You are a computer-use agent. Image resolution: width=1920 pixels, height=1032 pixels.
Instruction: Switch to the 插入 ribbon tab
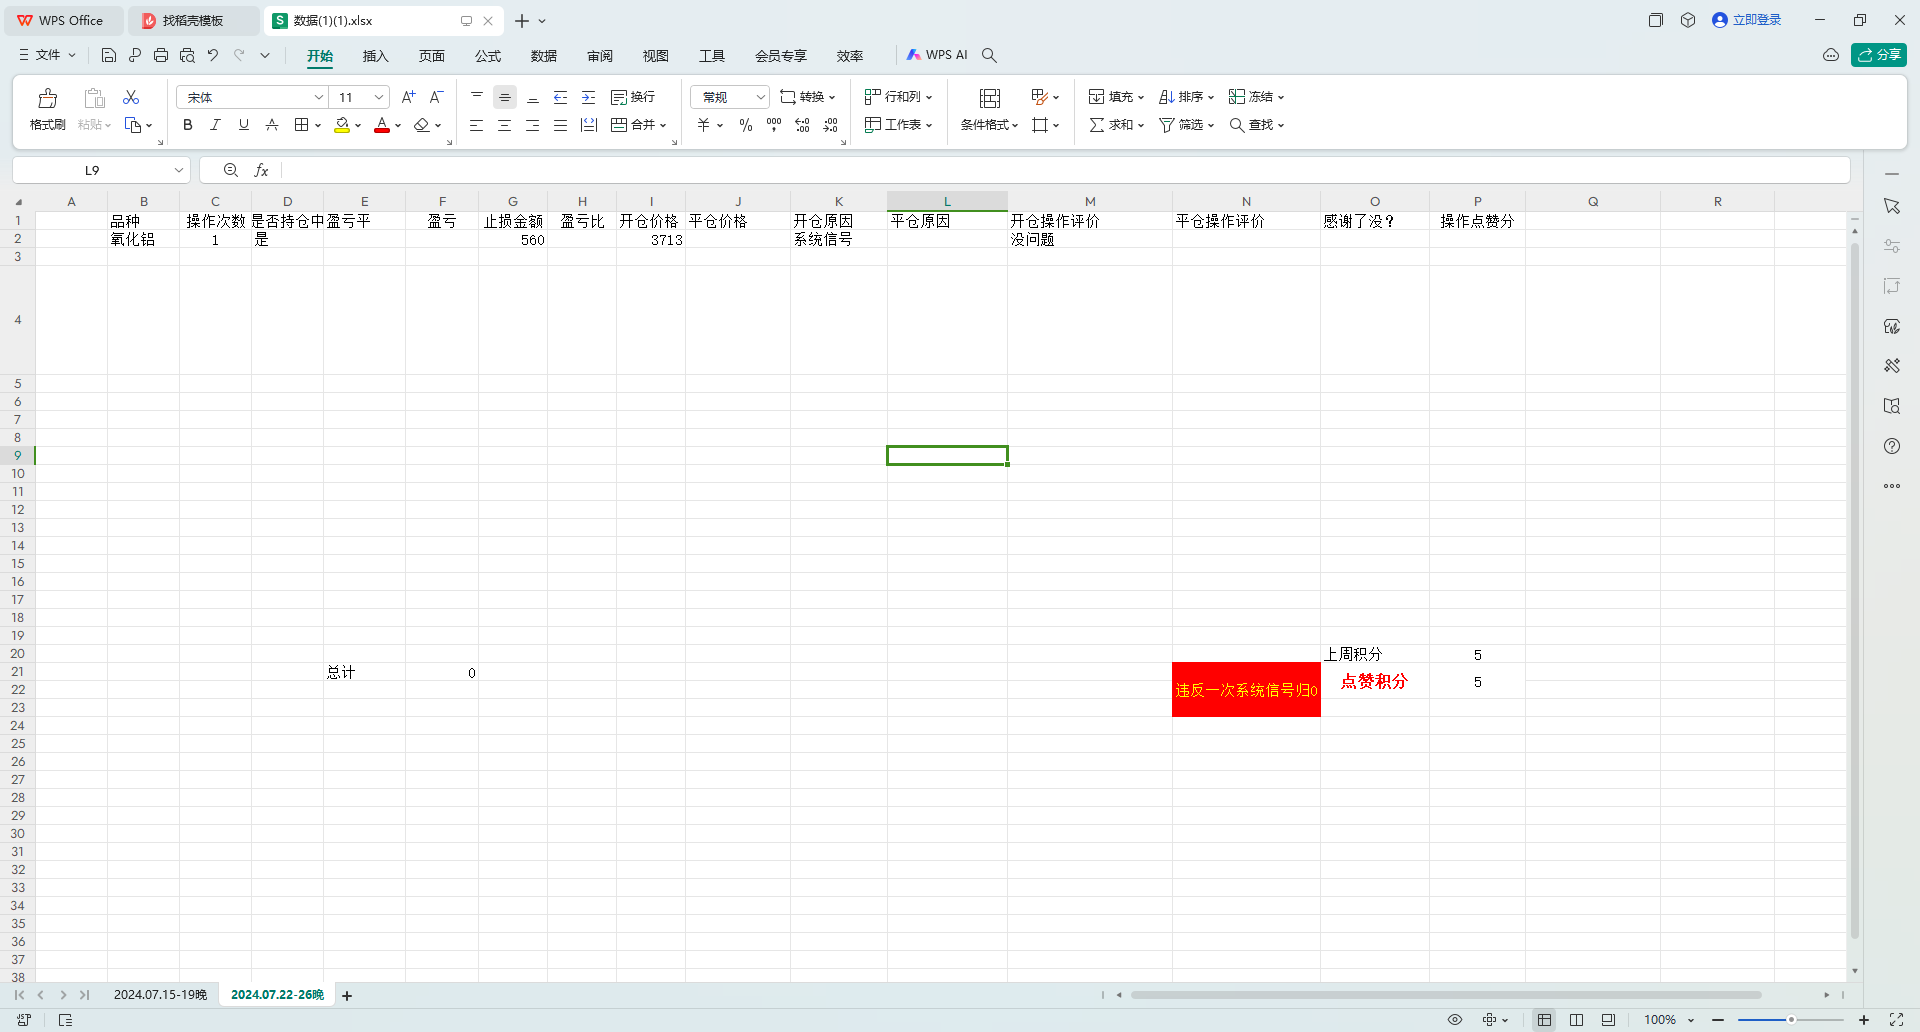(375, 56)
